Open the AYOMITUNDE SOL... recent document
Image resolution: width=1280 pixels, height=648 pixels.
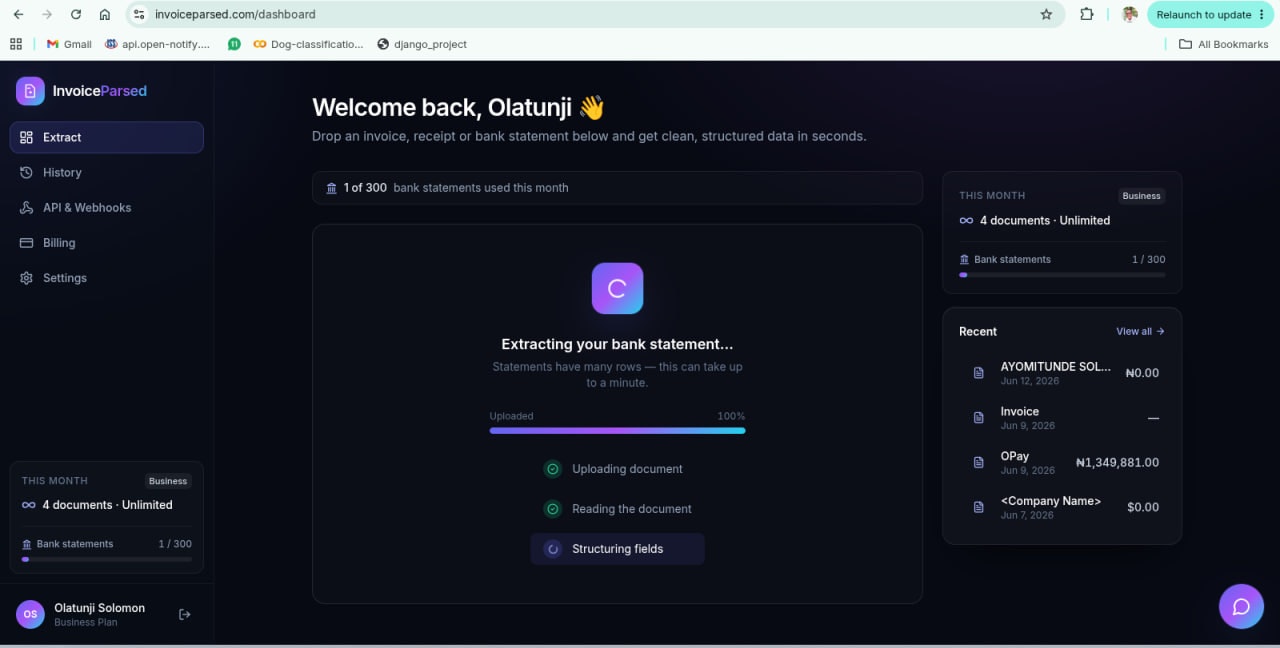coord(1062,372)
